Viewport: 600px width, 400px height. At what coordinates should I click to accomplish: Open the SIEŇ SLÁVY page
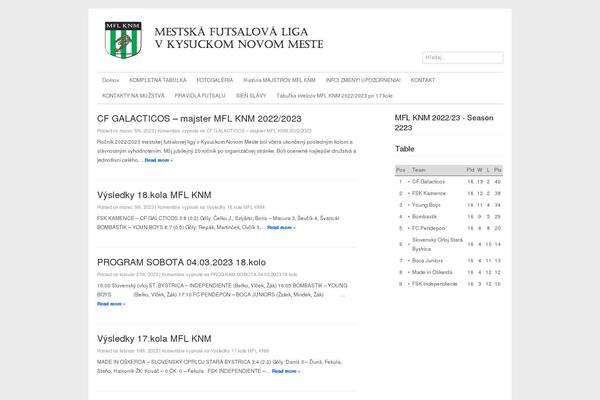pyautogui.click(x=251, y=96)
